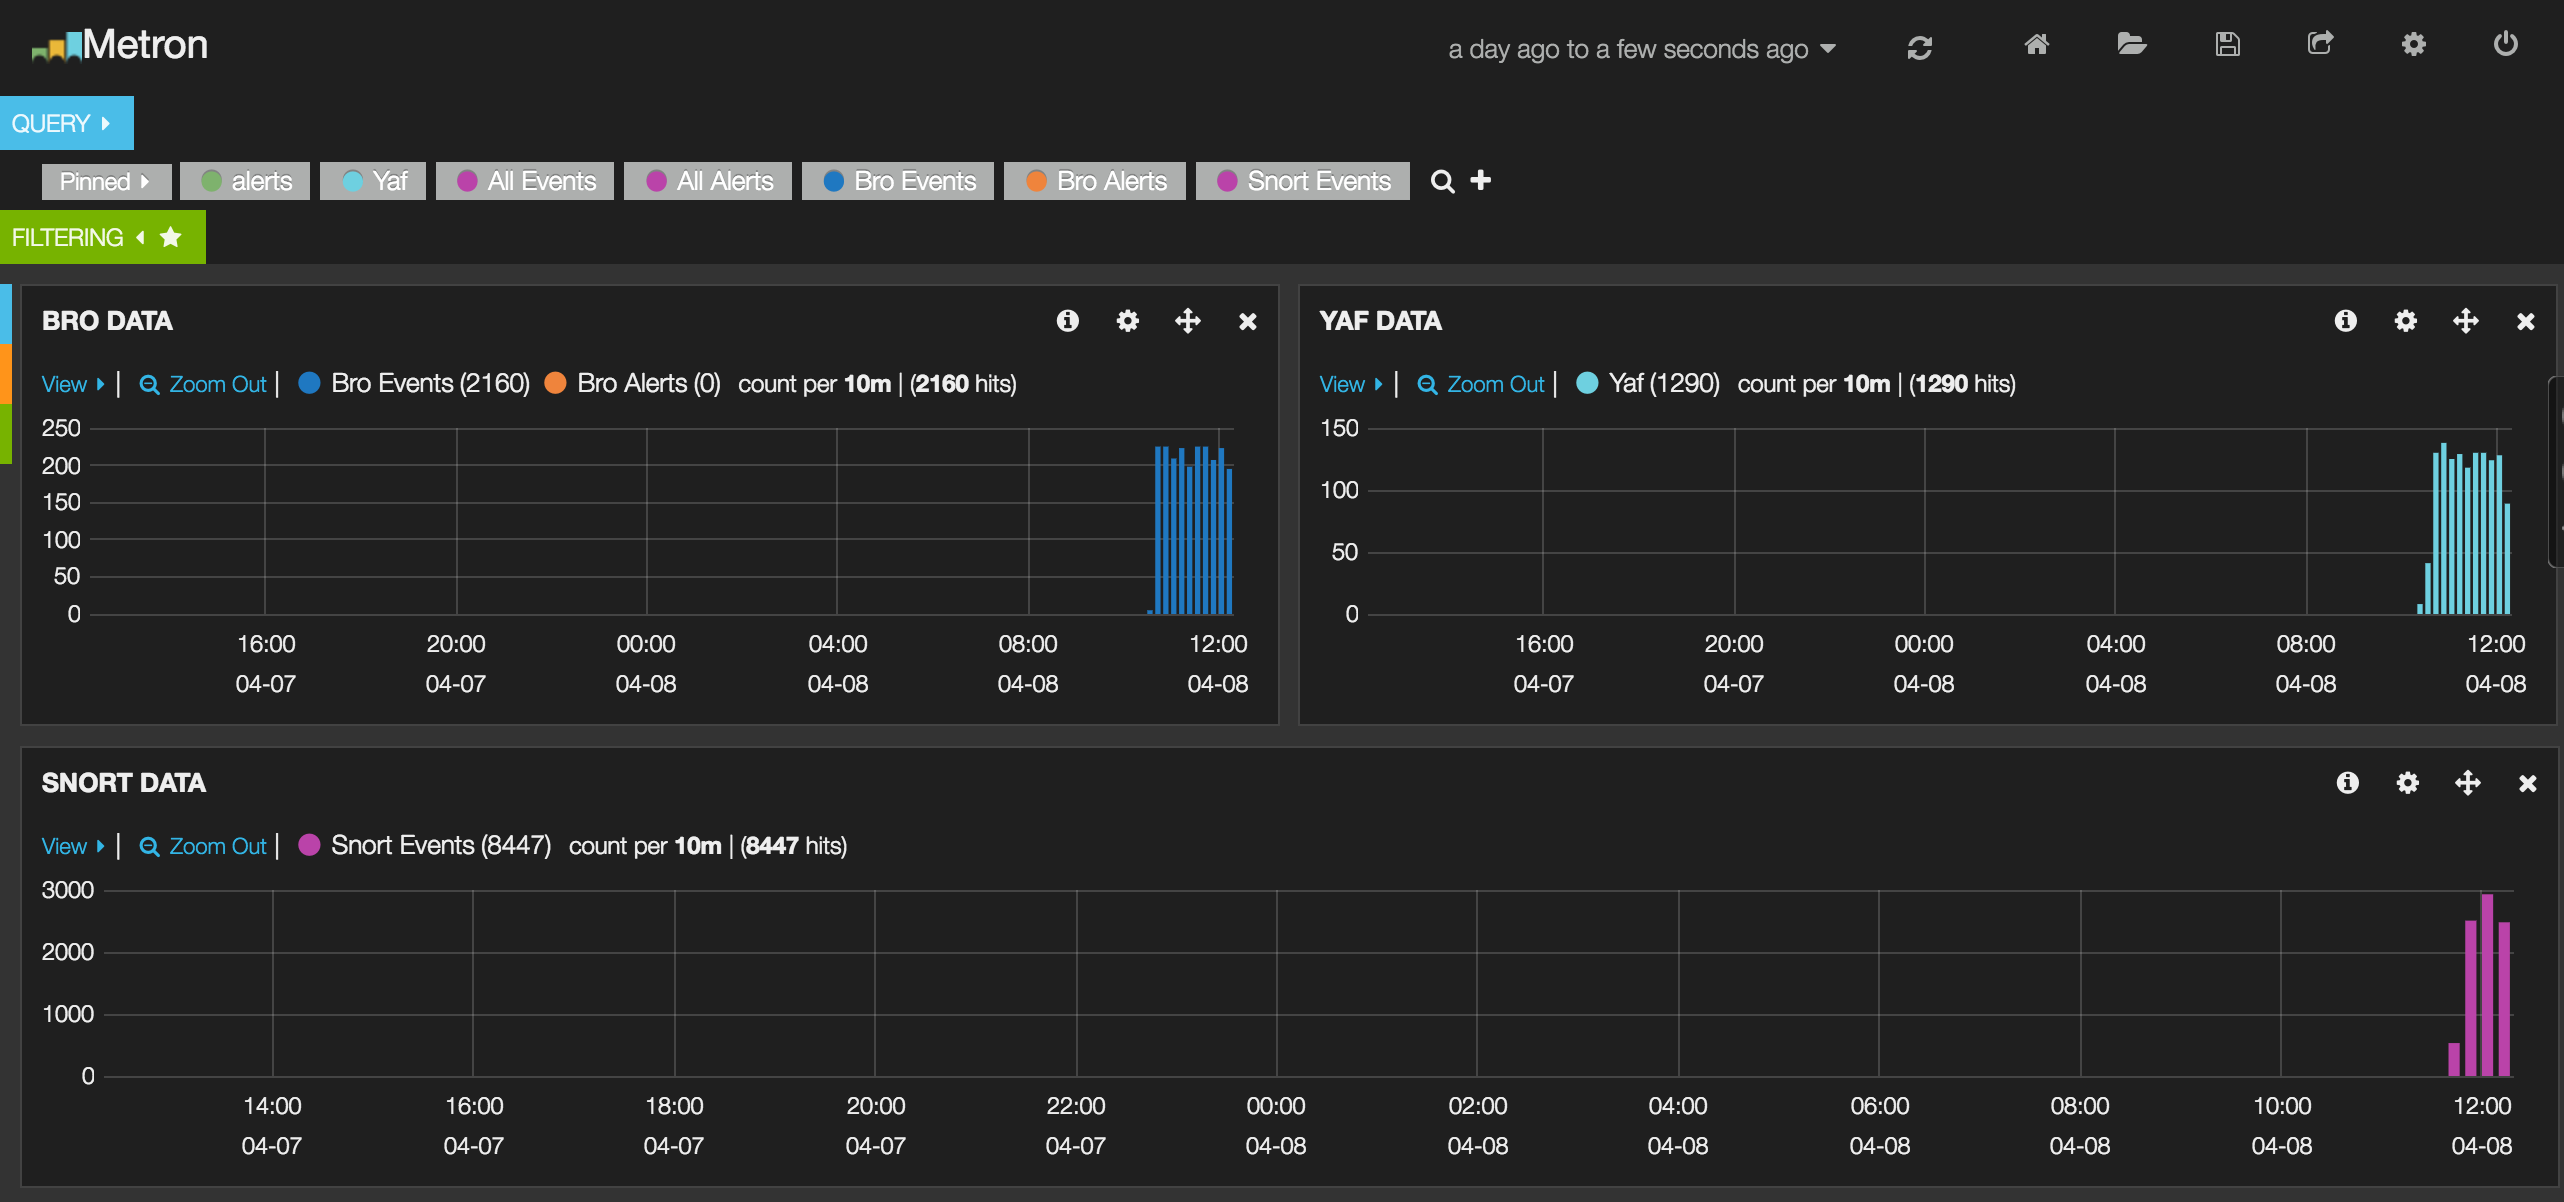The image size is (2564, 1202).
Task: Open the Pinned queries menu
Action: coord(105,181)
